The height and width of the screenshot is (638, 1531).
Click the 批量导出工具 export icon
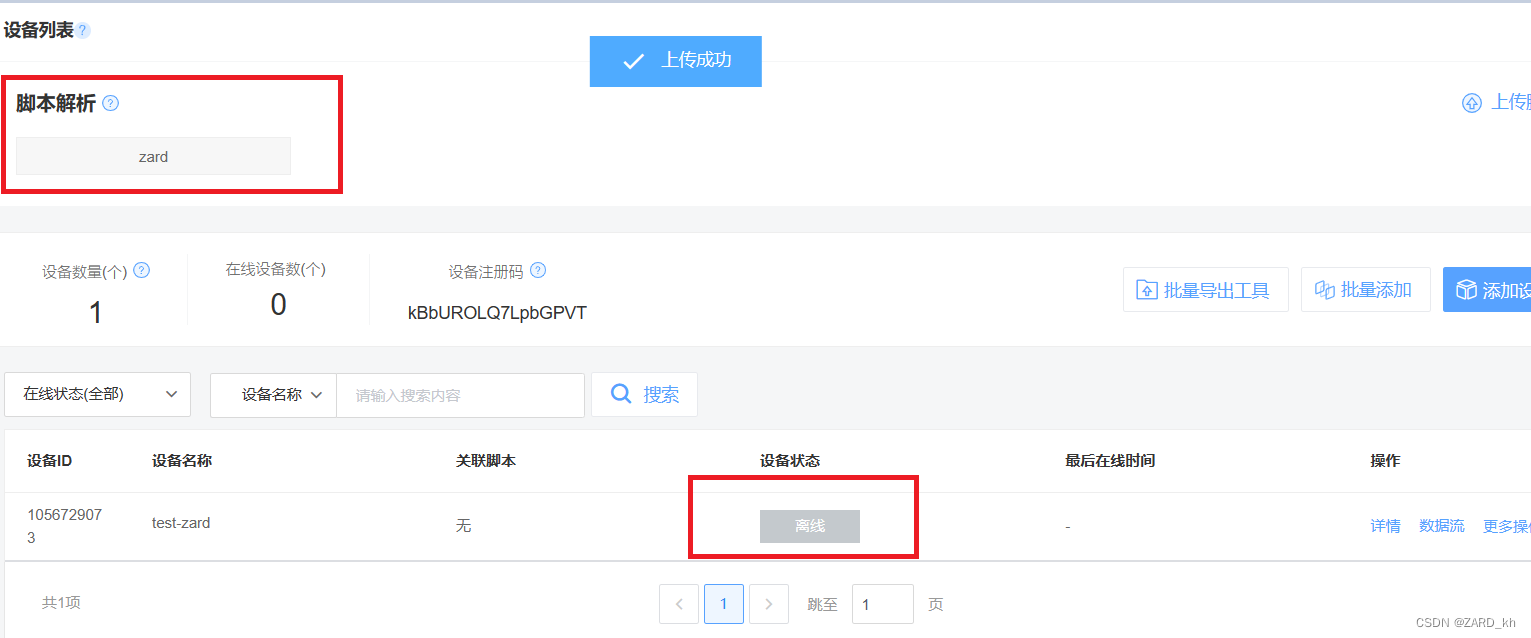1147,290
